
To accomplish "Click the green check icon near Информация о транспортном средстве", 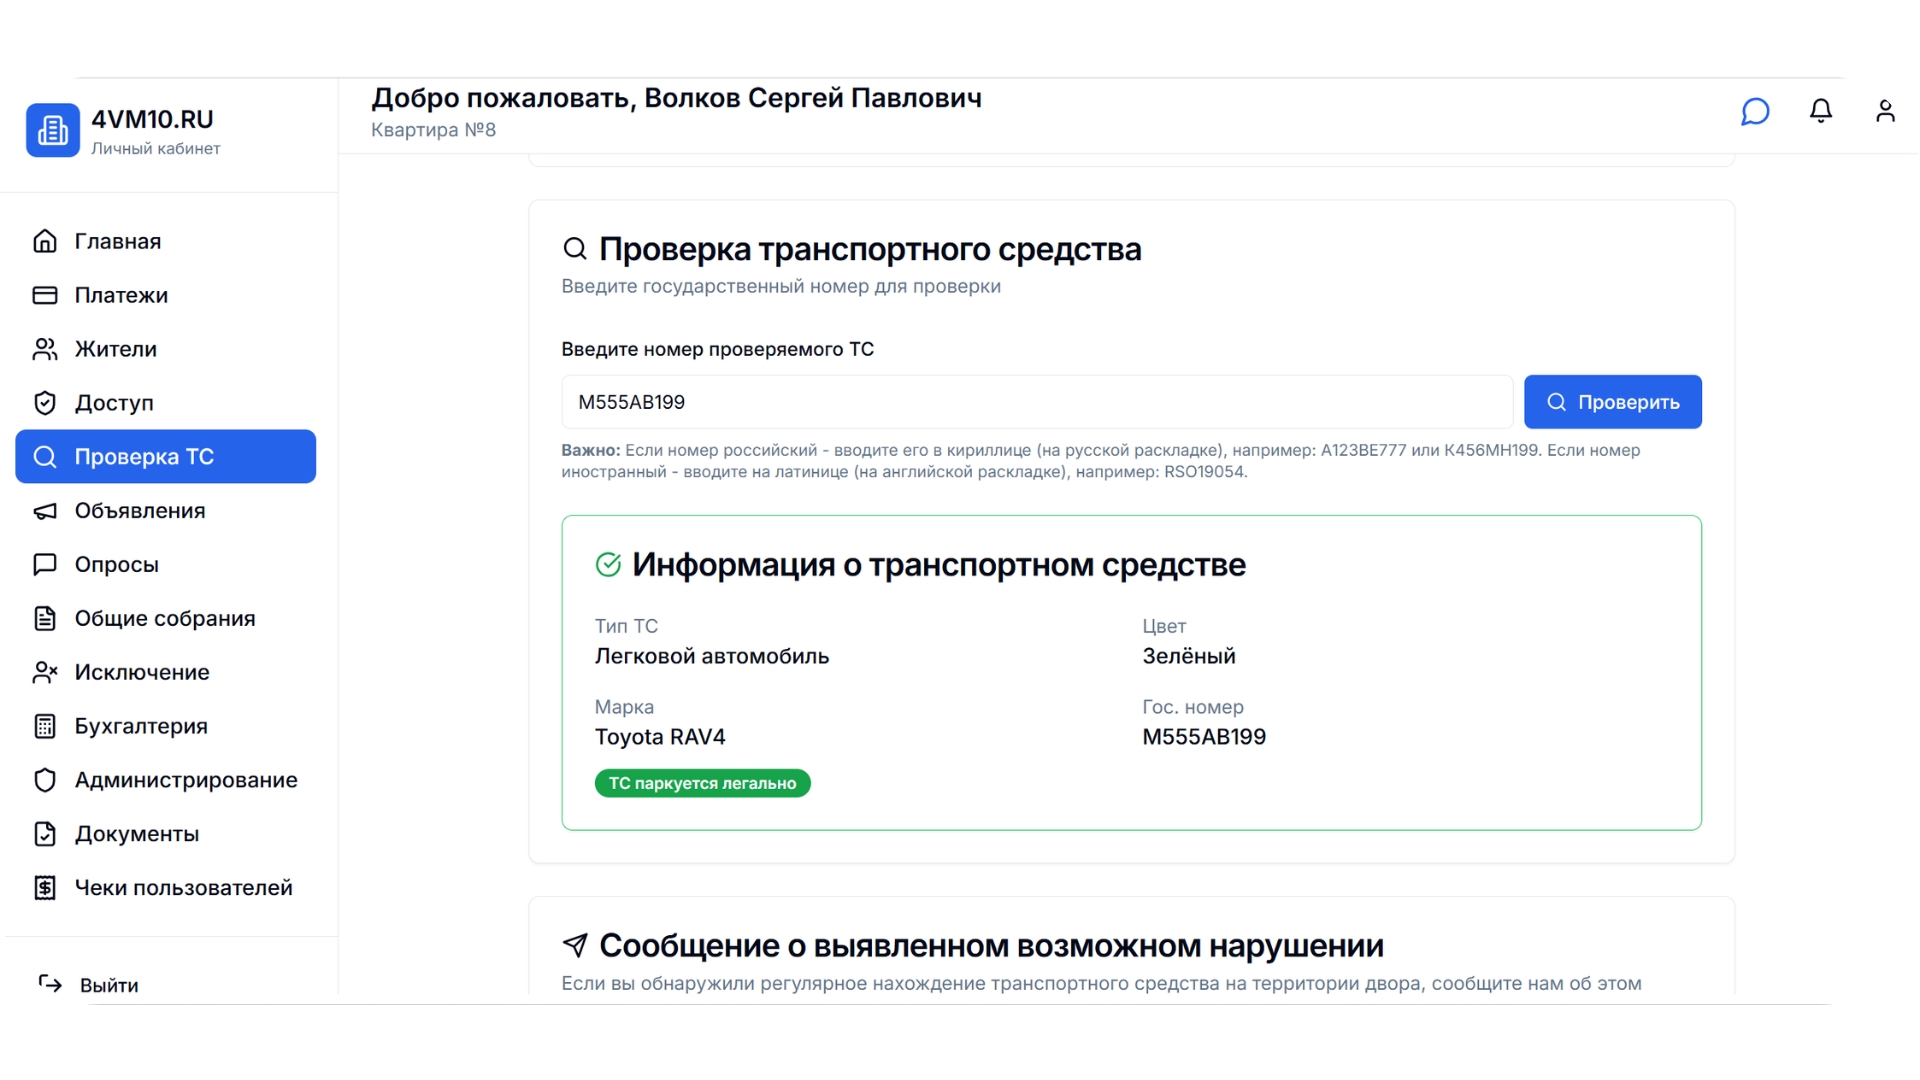I will tap(609, 564).
